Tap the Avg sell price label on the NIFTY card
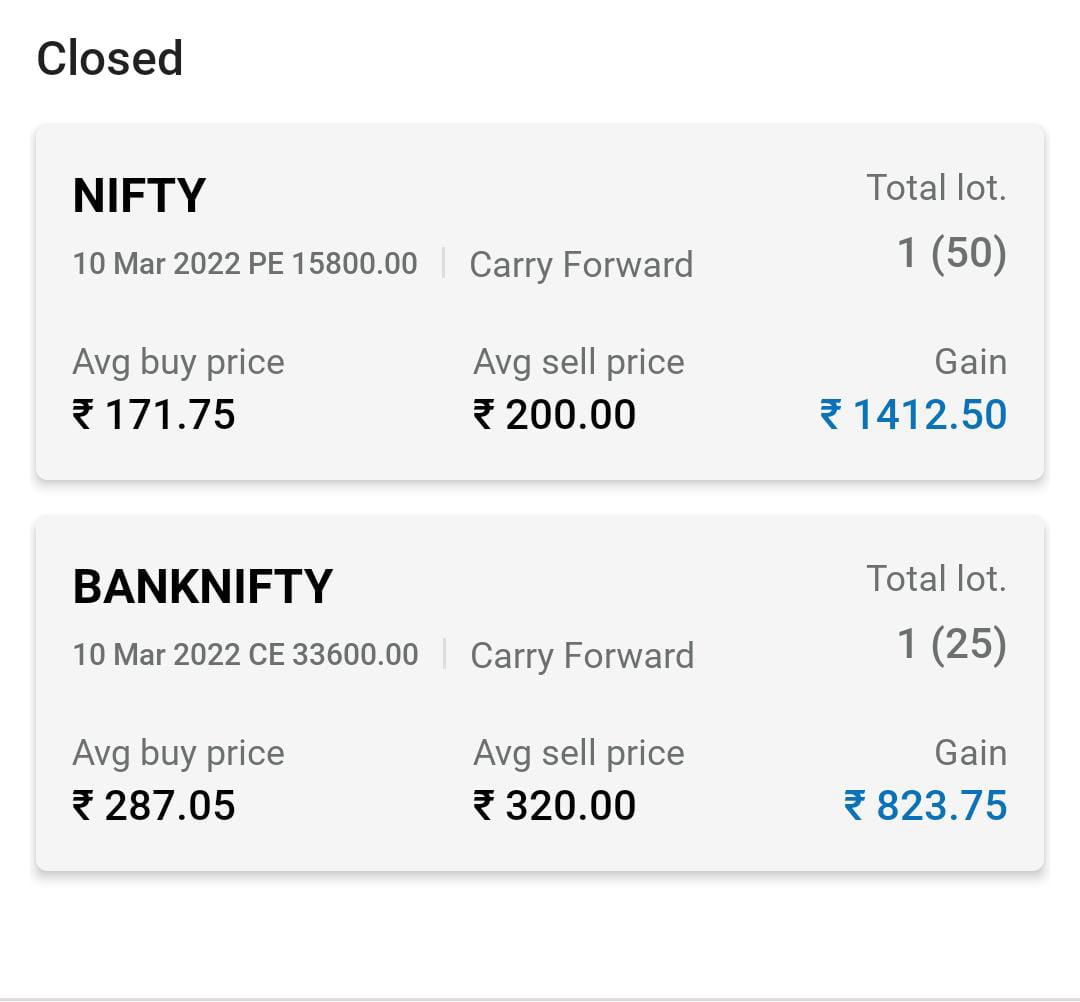 579,362
